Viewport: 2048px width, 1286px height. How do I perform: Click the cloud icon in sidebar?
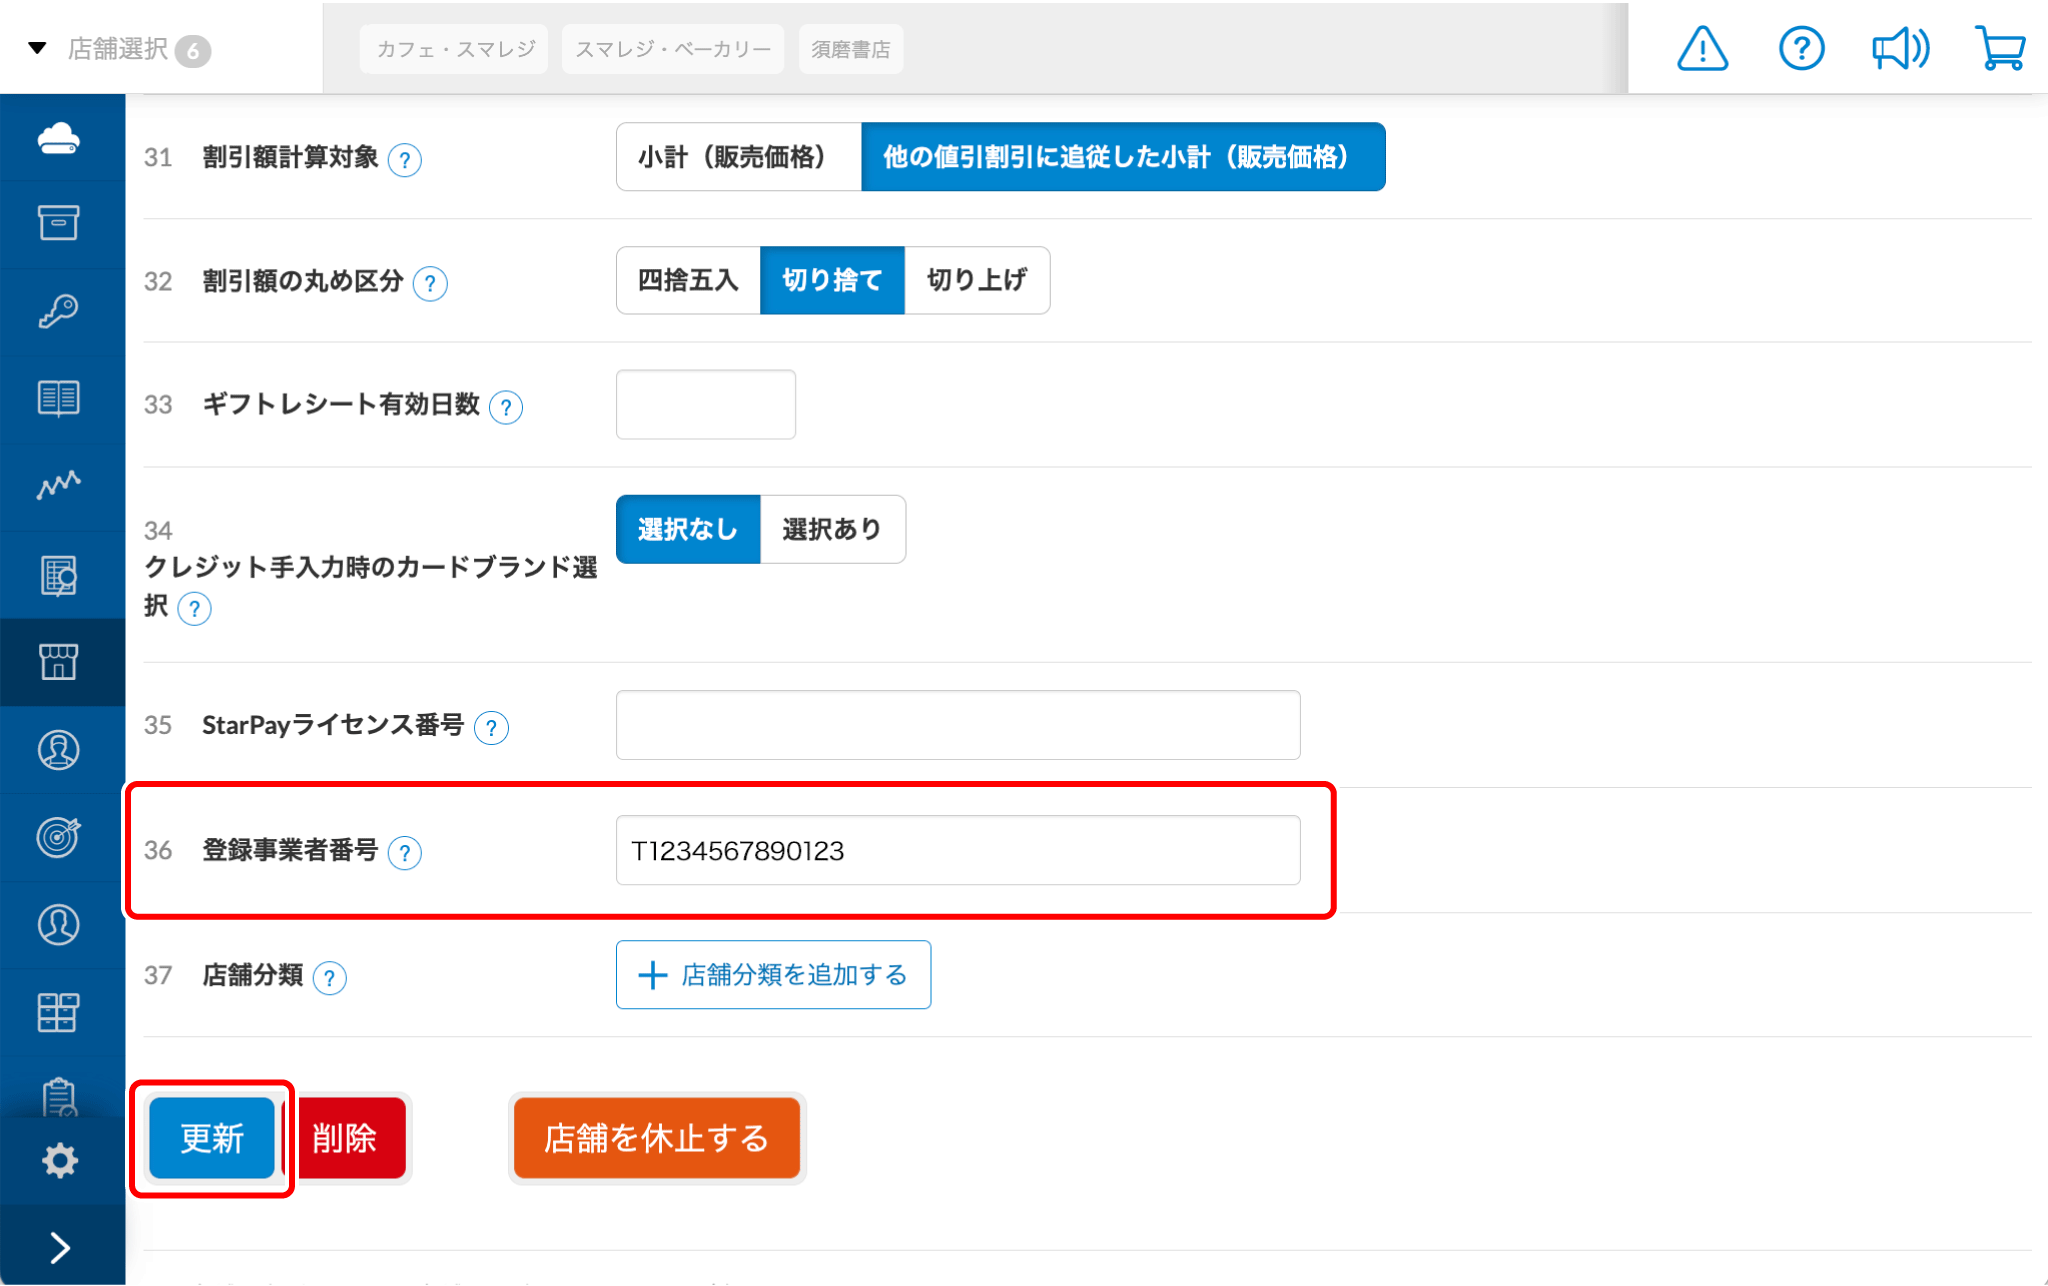coord(59,138)
